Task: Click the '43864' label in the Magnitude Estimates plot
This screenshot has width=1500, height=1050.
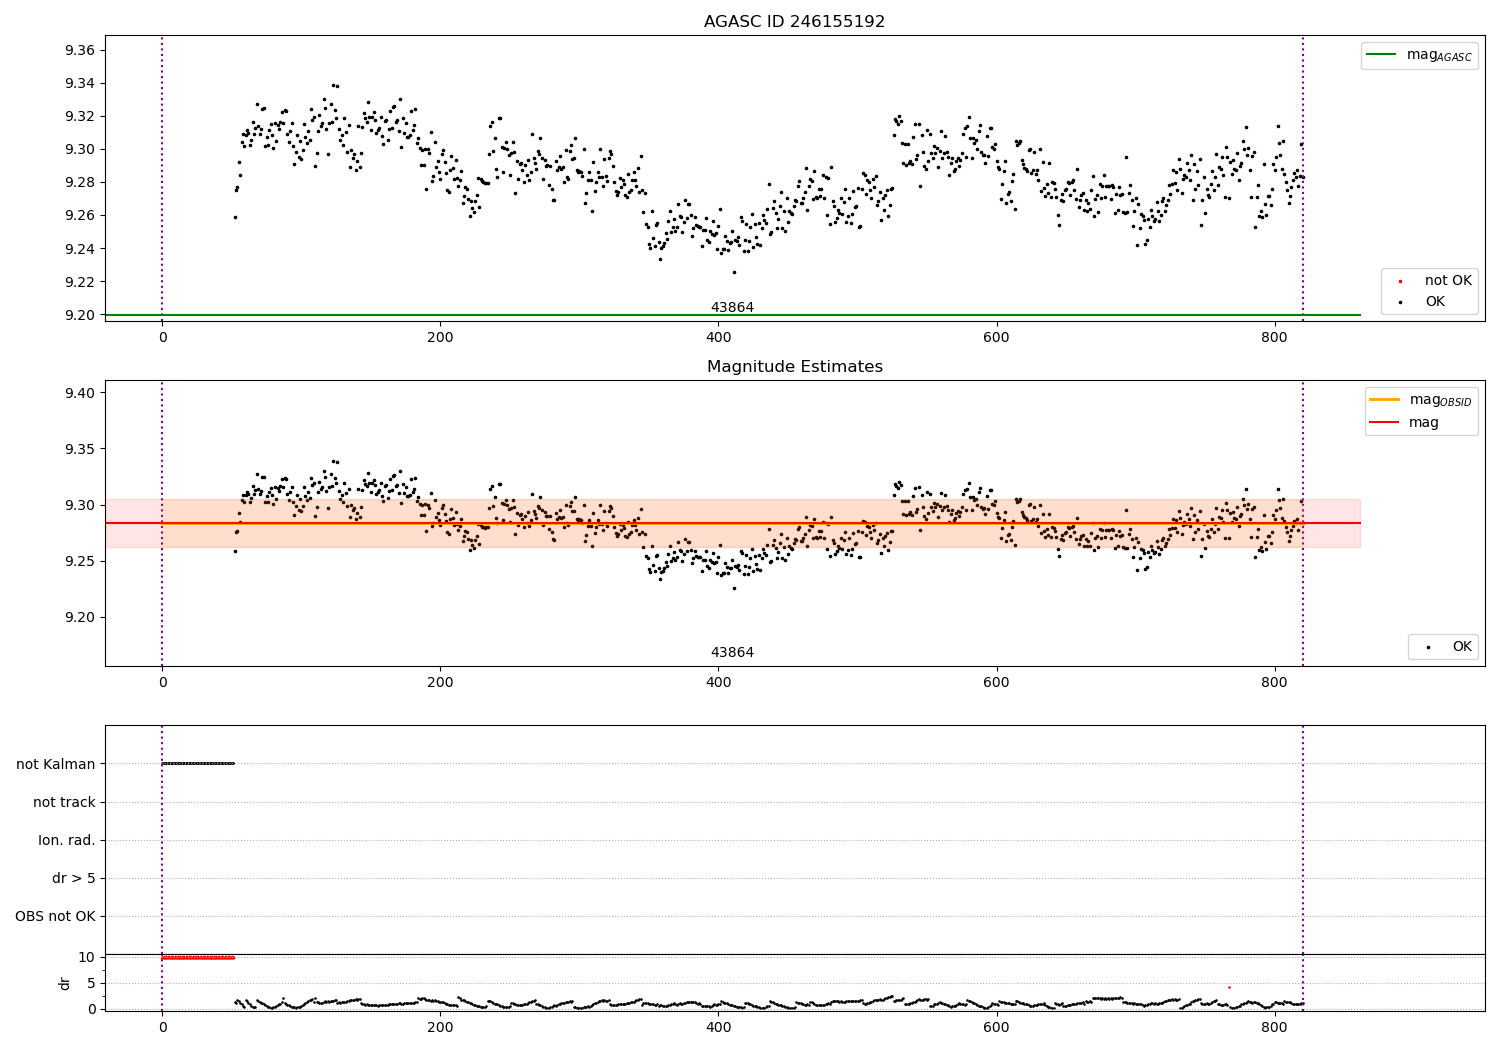Action: 732,652
